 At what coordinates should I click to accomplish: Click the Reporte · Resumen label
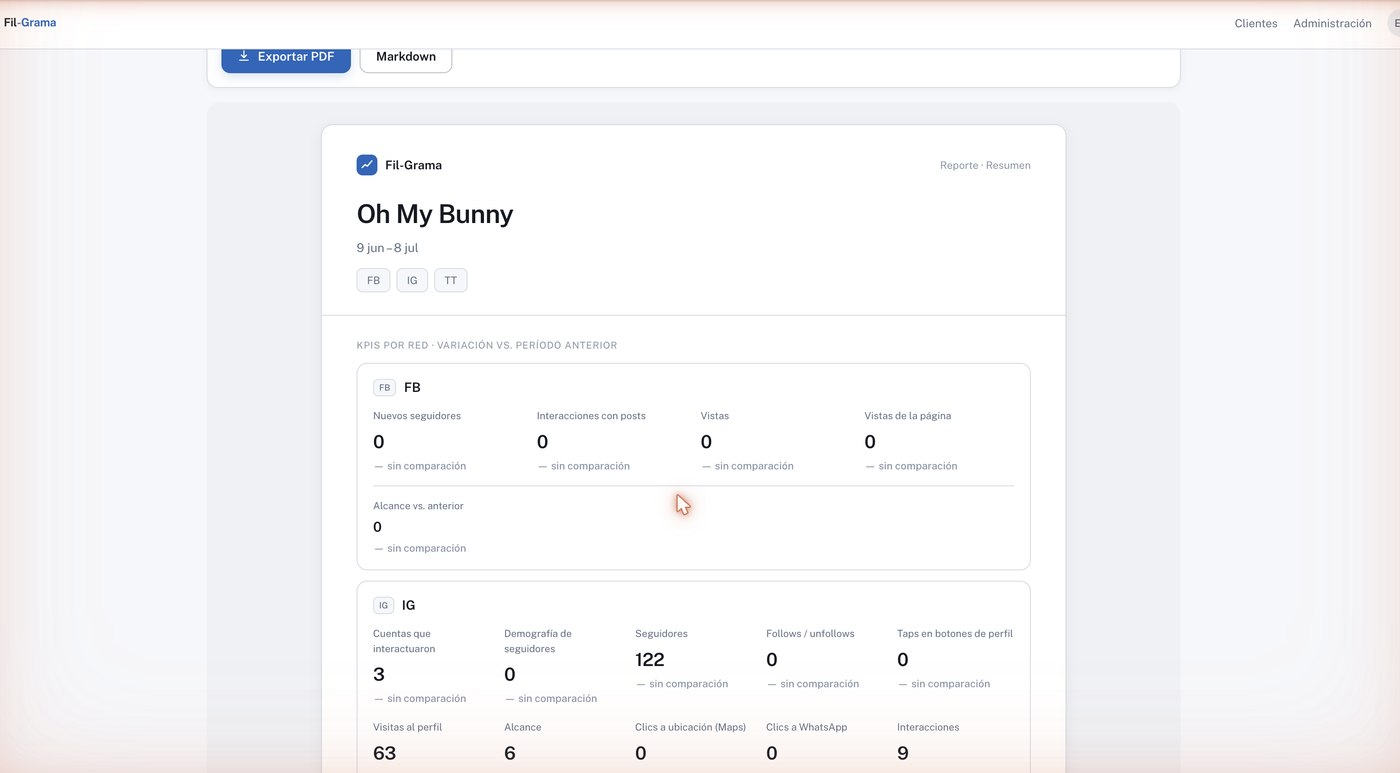pyautogui.click(x=985, y=165)
